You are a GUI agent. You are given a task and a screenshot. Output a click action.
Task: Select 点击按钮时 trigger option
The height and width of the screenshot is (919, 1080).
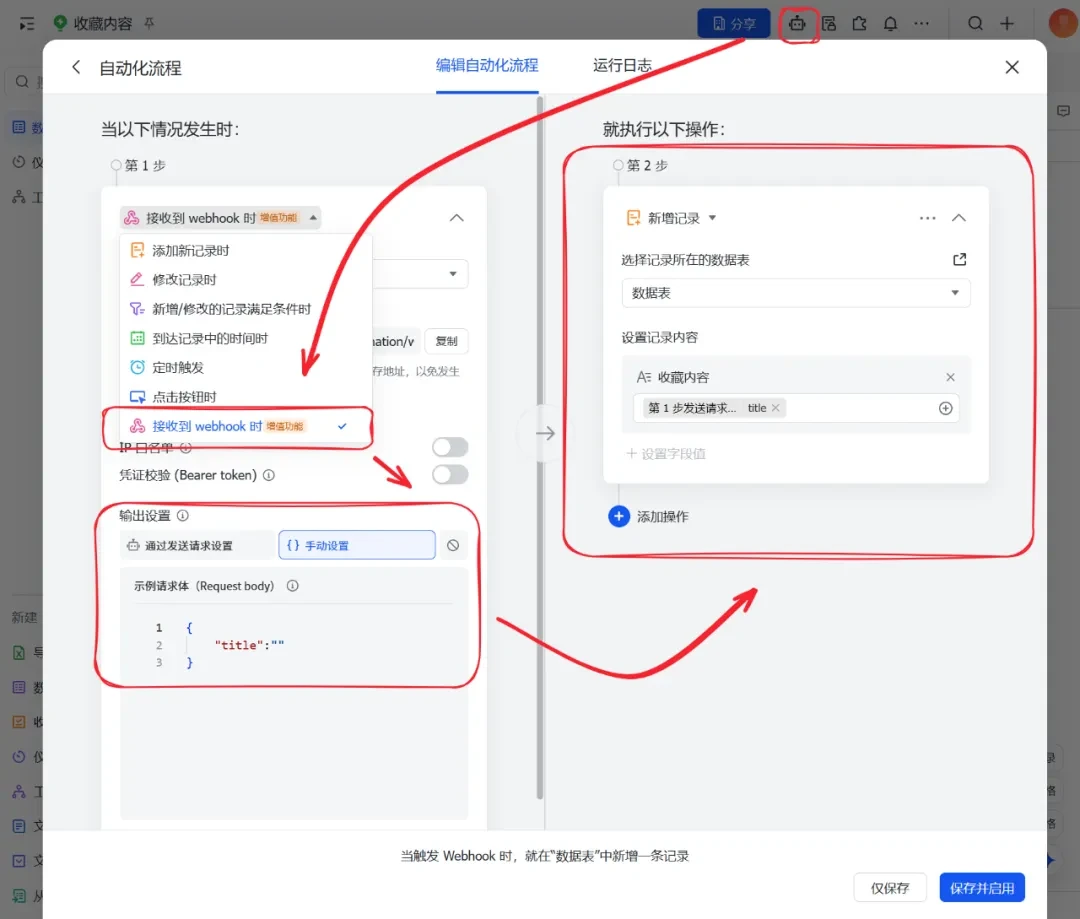pyautogui.click(x=246, y=397)
